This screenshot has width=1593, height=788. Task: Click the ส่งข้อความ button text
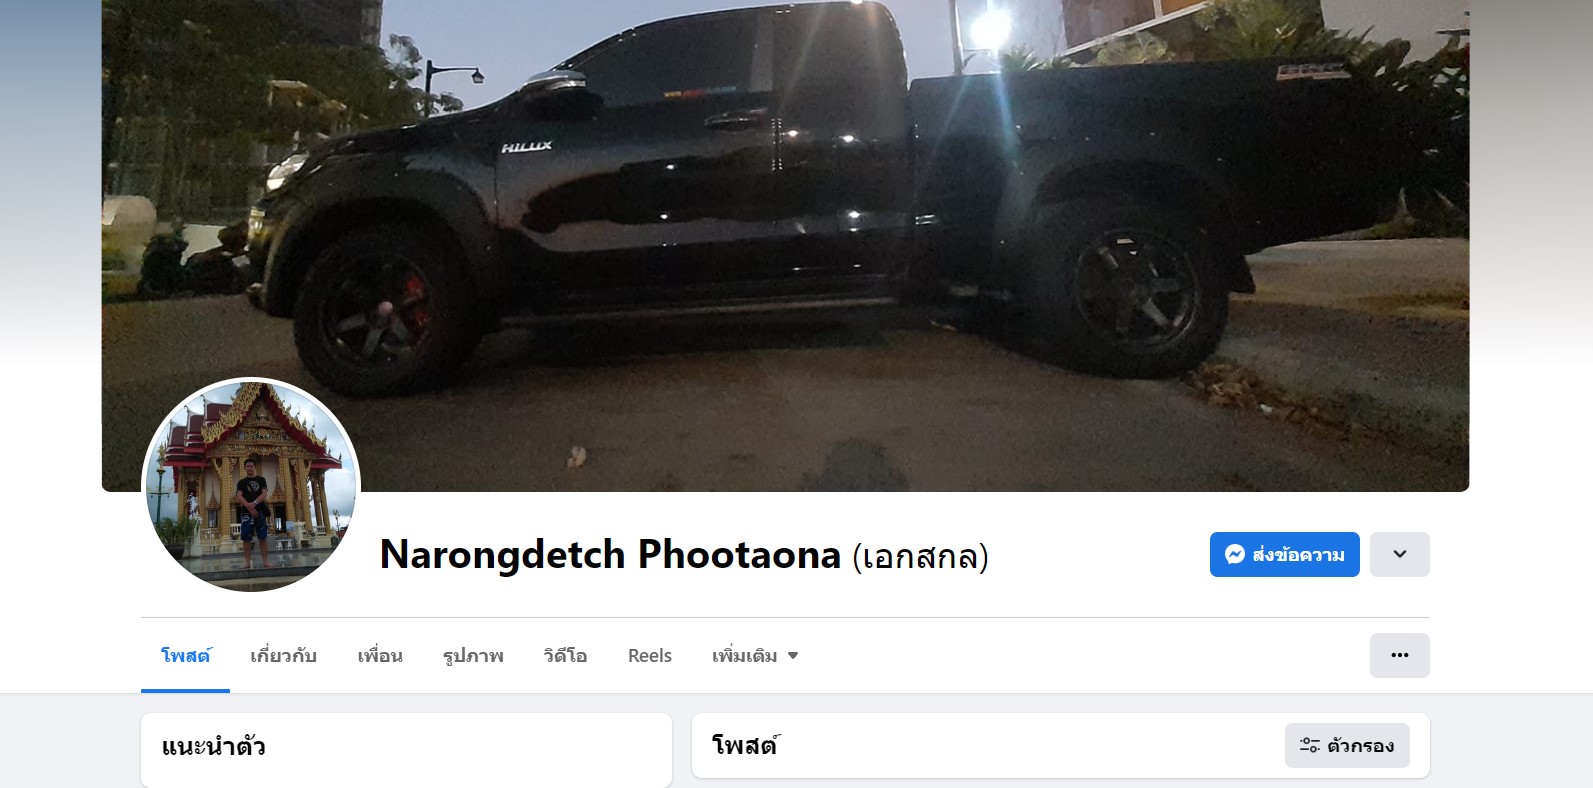(x=1298, y=555)
